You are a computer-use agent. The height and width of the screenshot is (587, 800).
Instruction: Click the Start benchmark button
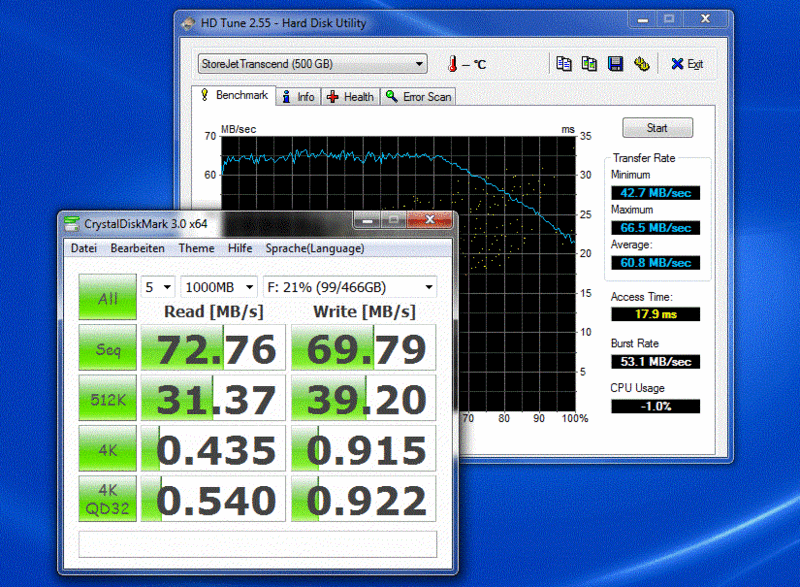coord(657,128)
